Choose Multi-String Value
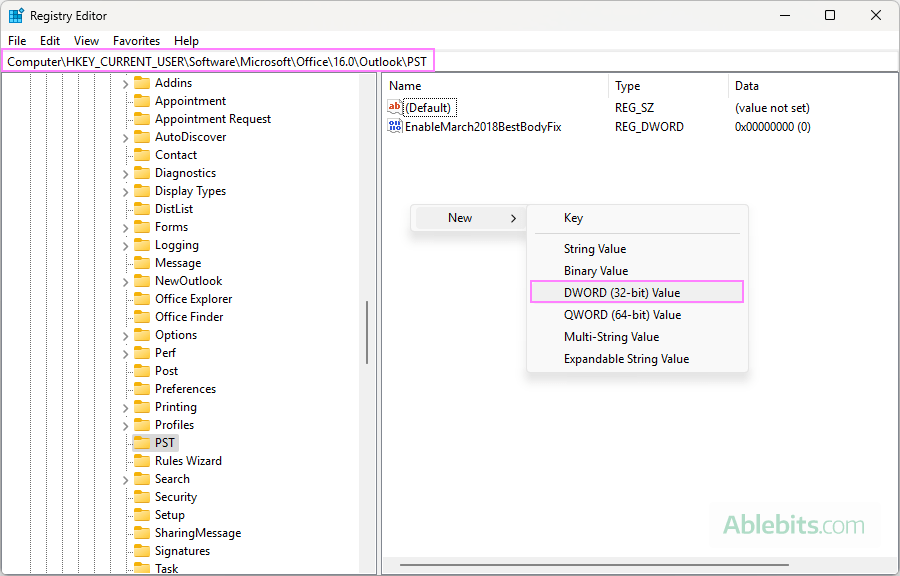 click(x=637, y=337)
